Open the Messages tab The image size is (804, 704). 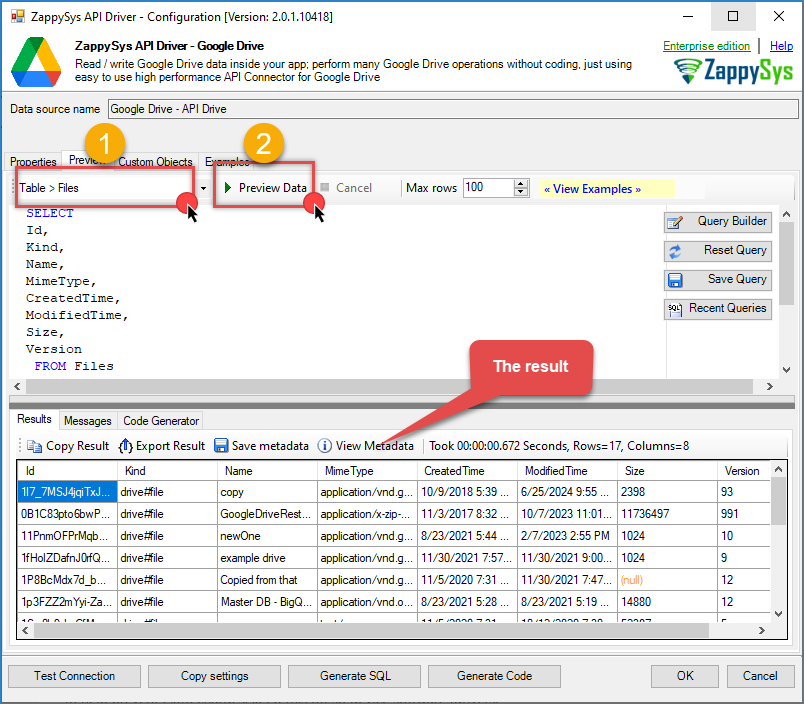click(x=88, y=421)
